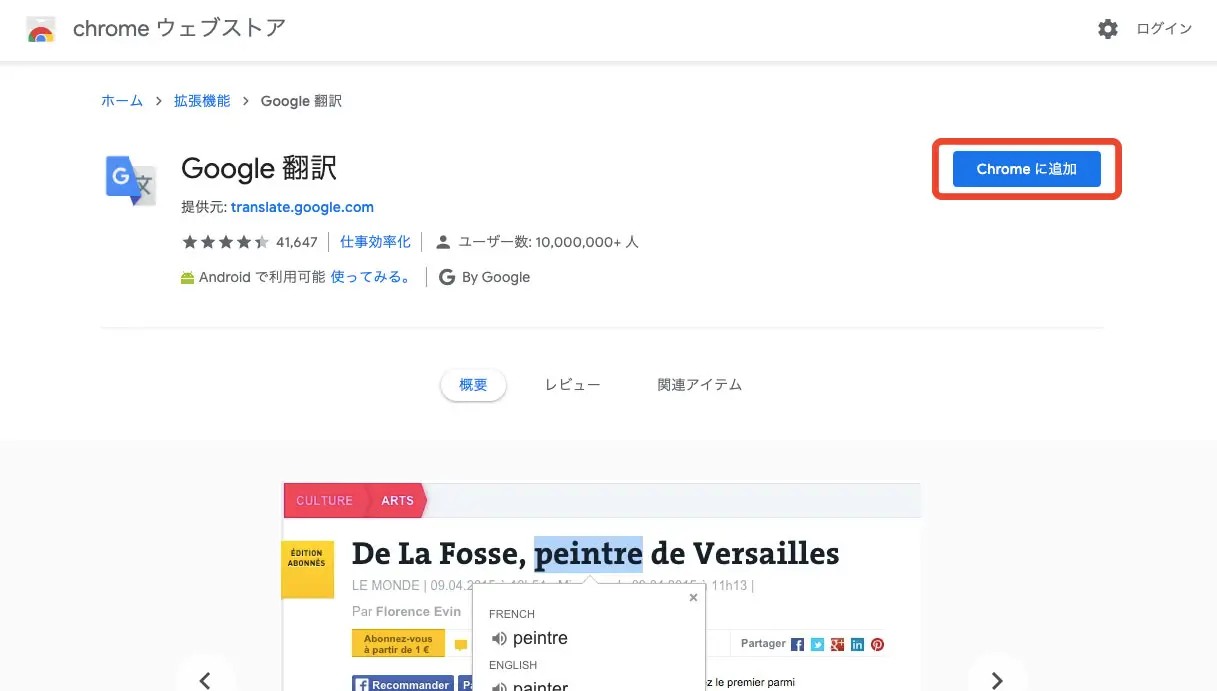Click the Google Translate extension icon

pos(131,180)
